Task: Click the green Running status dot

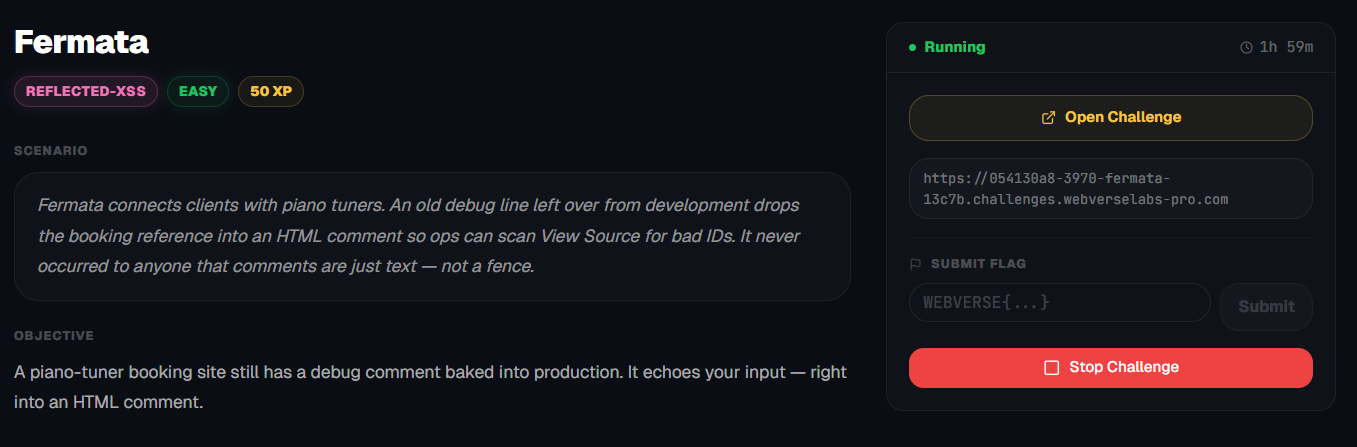Action: pyautogui.click(x=913, y=47)
